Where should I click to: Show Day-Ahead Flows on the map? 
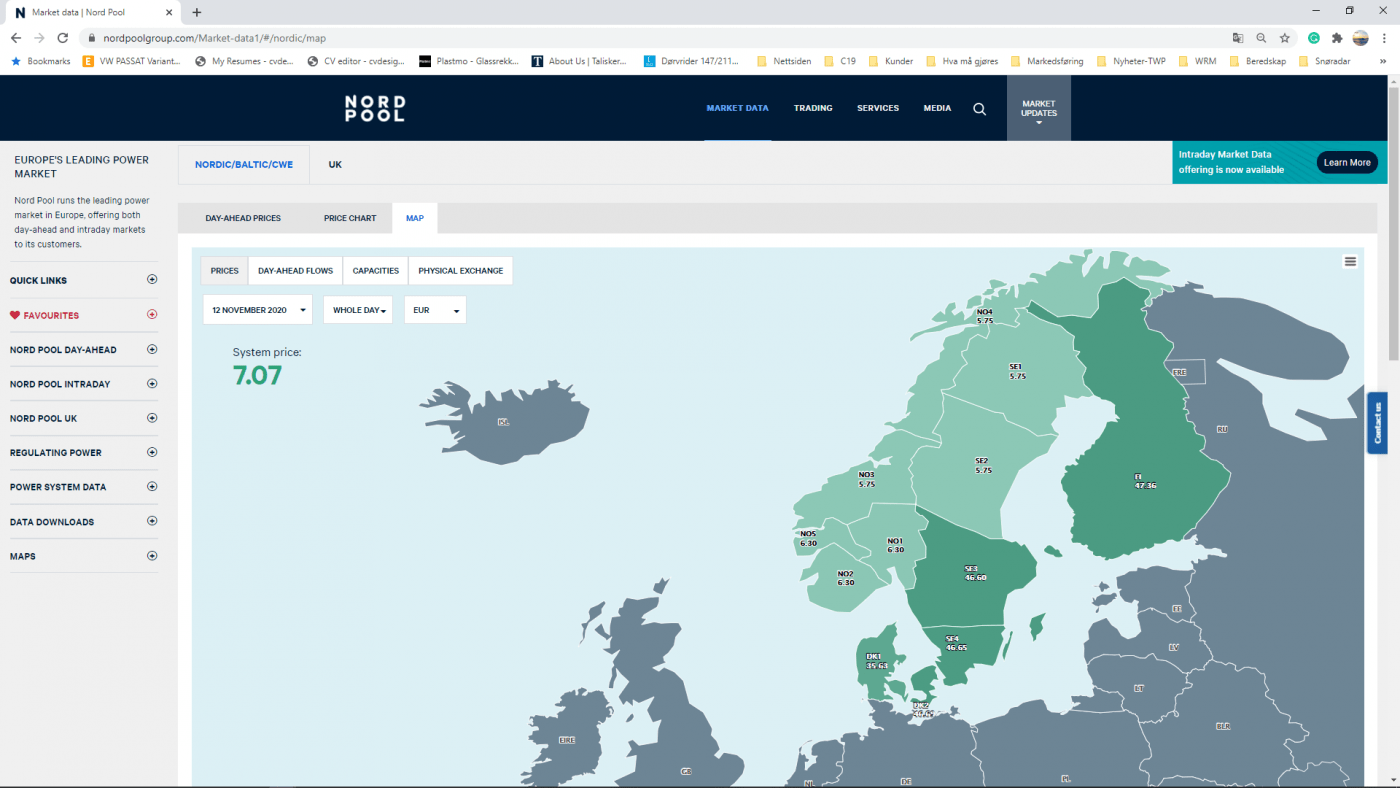pos(295,271)
